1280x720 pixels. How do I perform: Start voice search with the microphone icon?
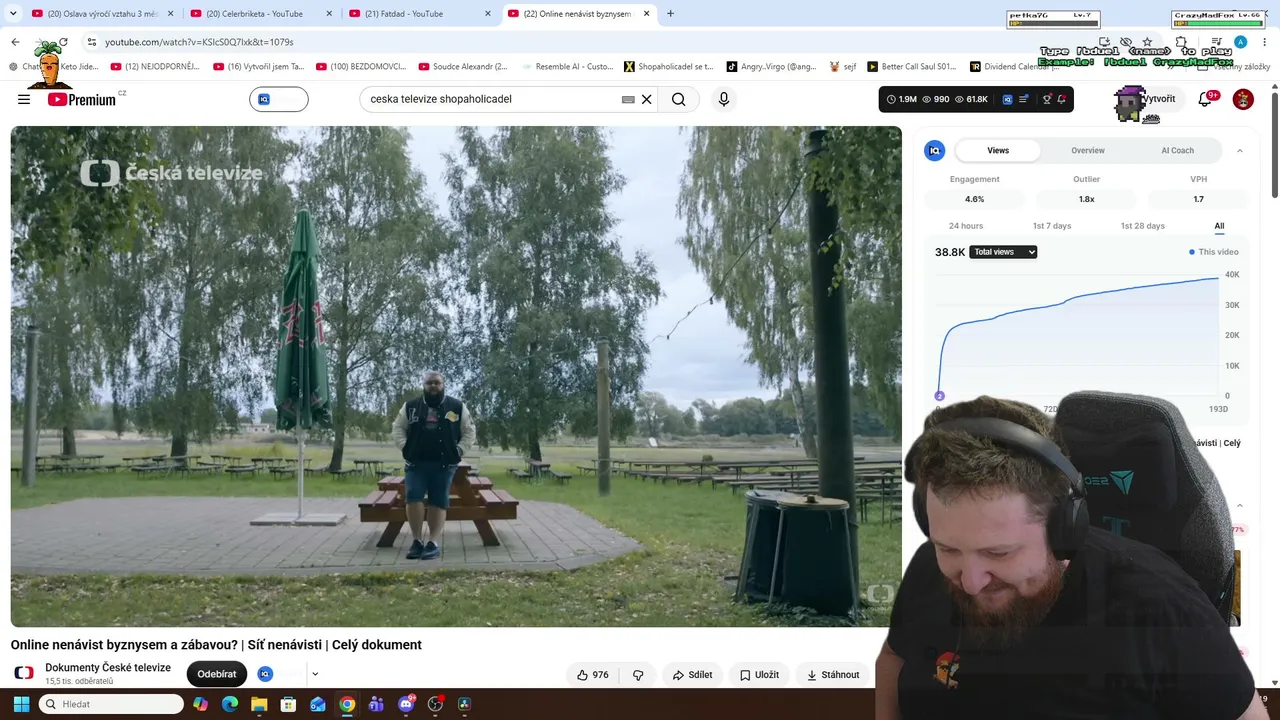coord(724,99)
